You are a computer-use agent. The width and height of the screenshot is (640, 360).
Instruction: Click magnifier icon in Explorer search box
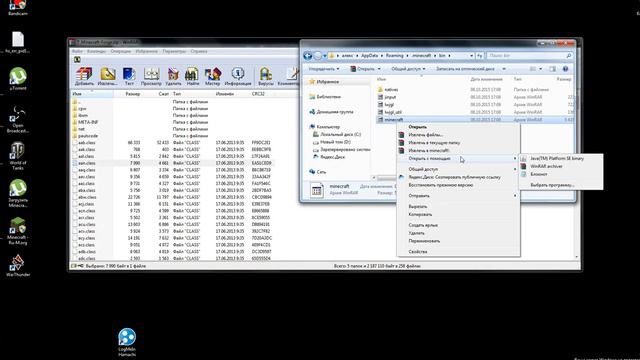pyautogui.click(x=569, y=55)
